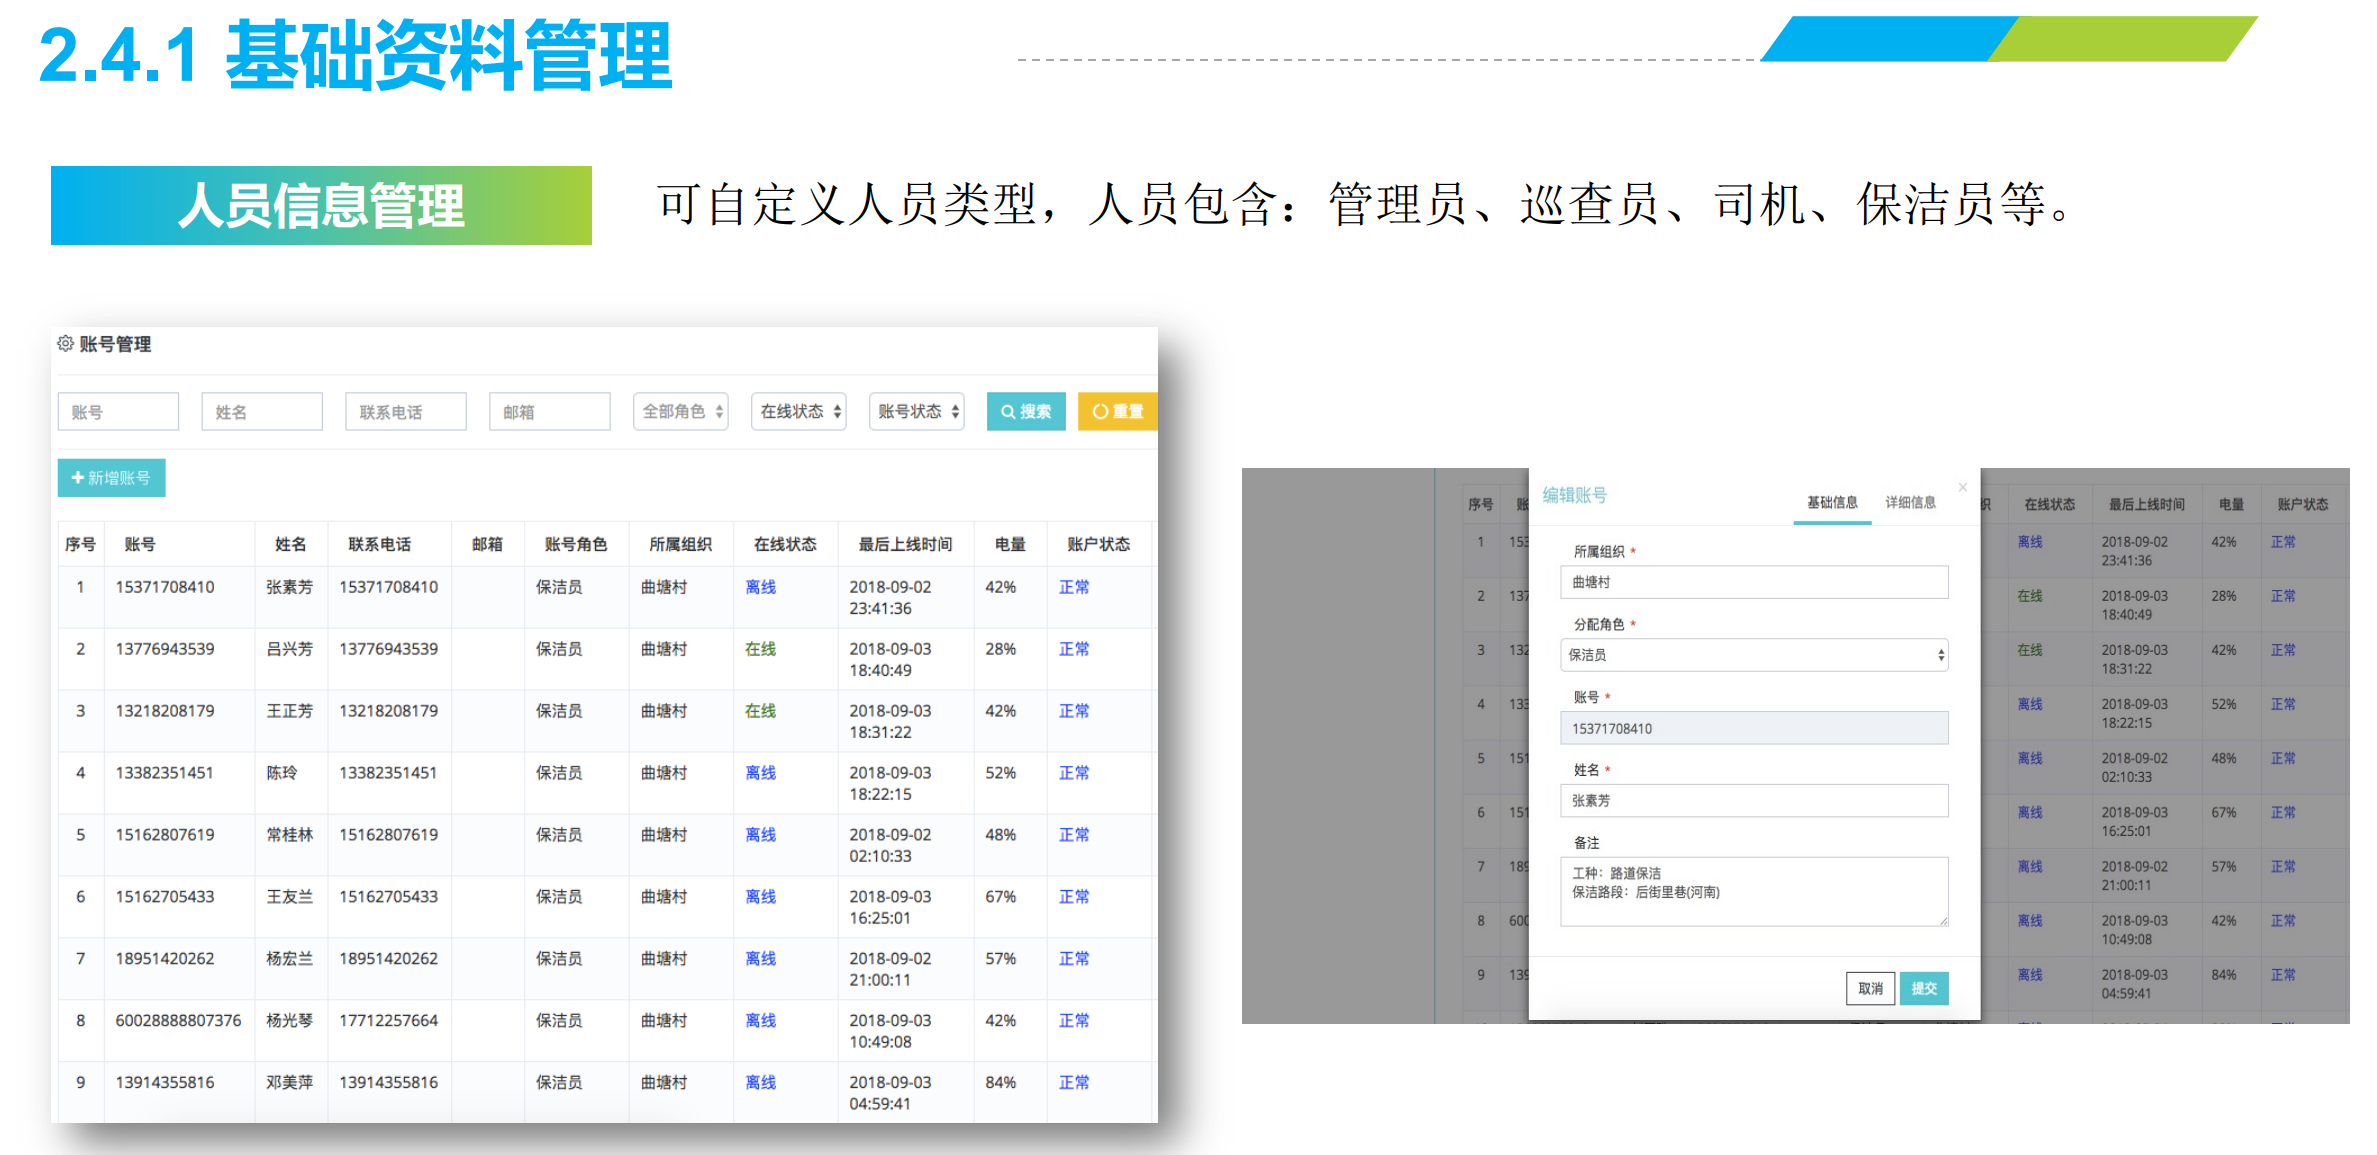
Task: Click the 搜索 magnifier search button
Action: point(1025,411)
